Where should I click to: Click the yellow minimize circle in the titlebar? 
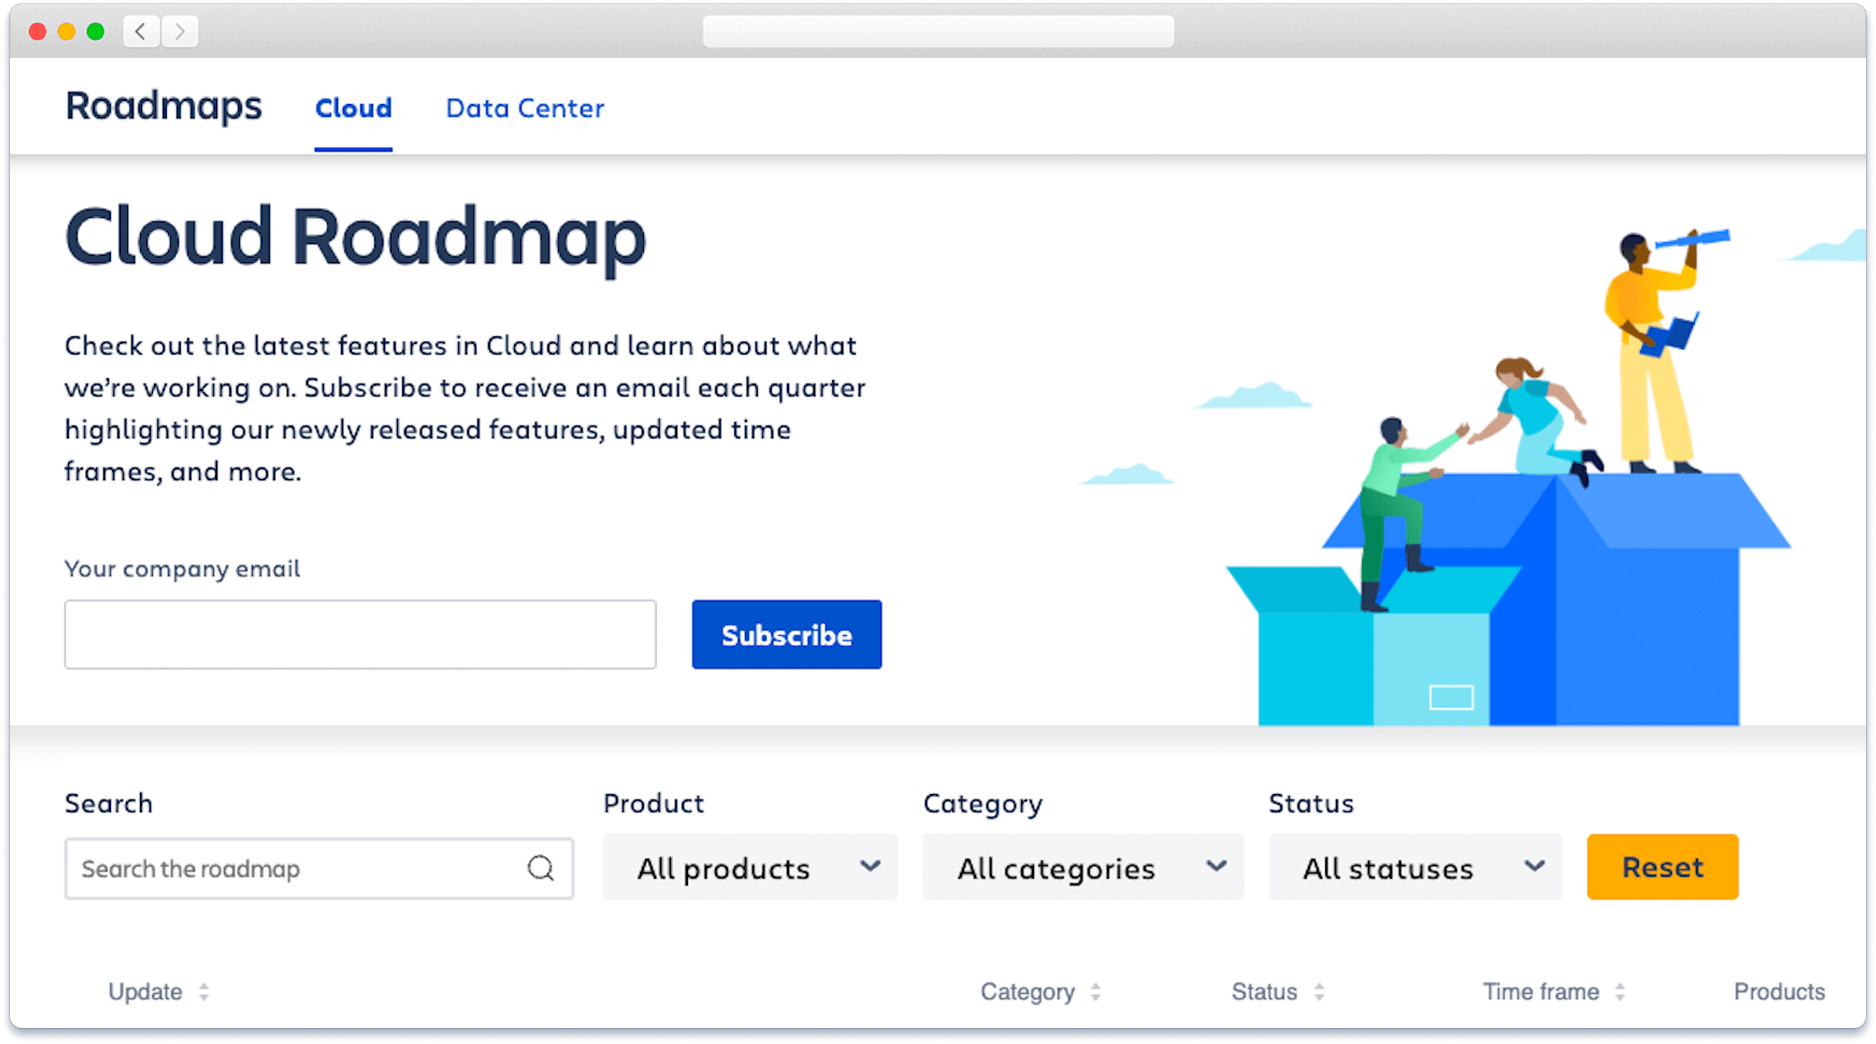(x=65, y=31)
